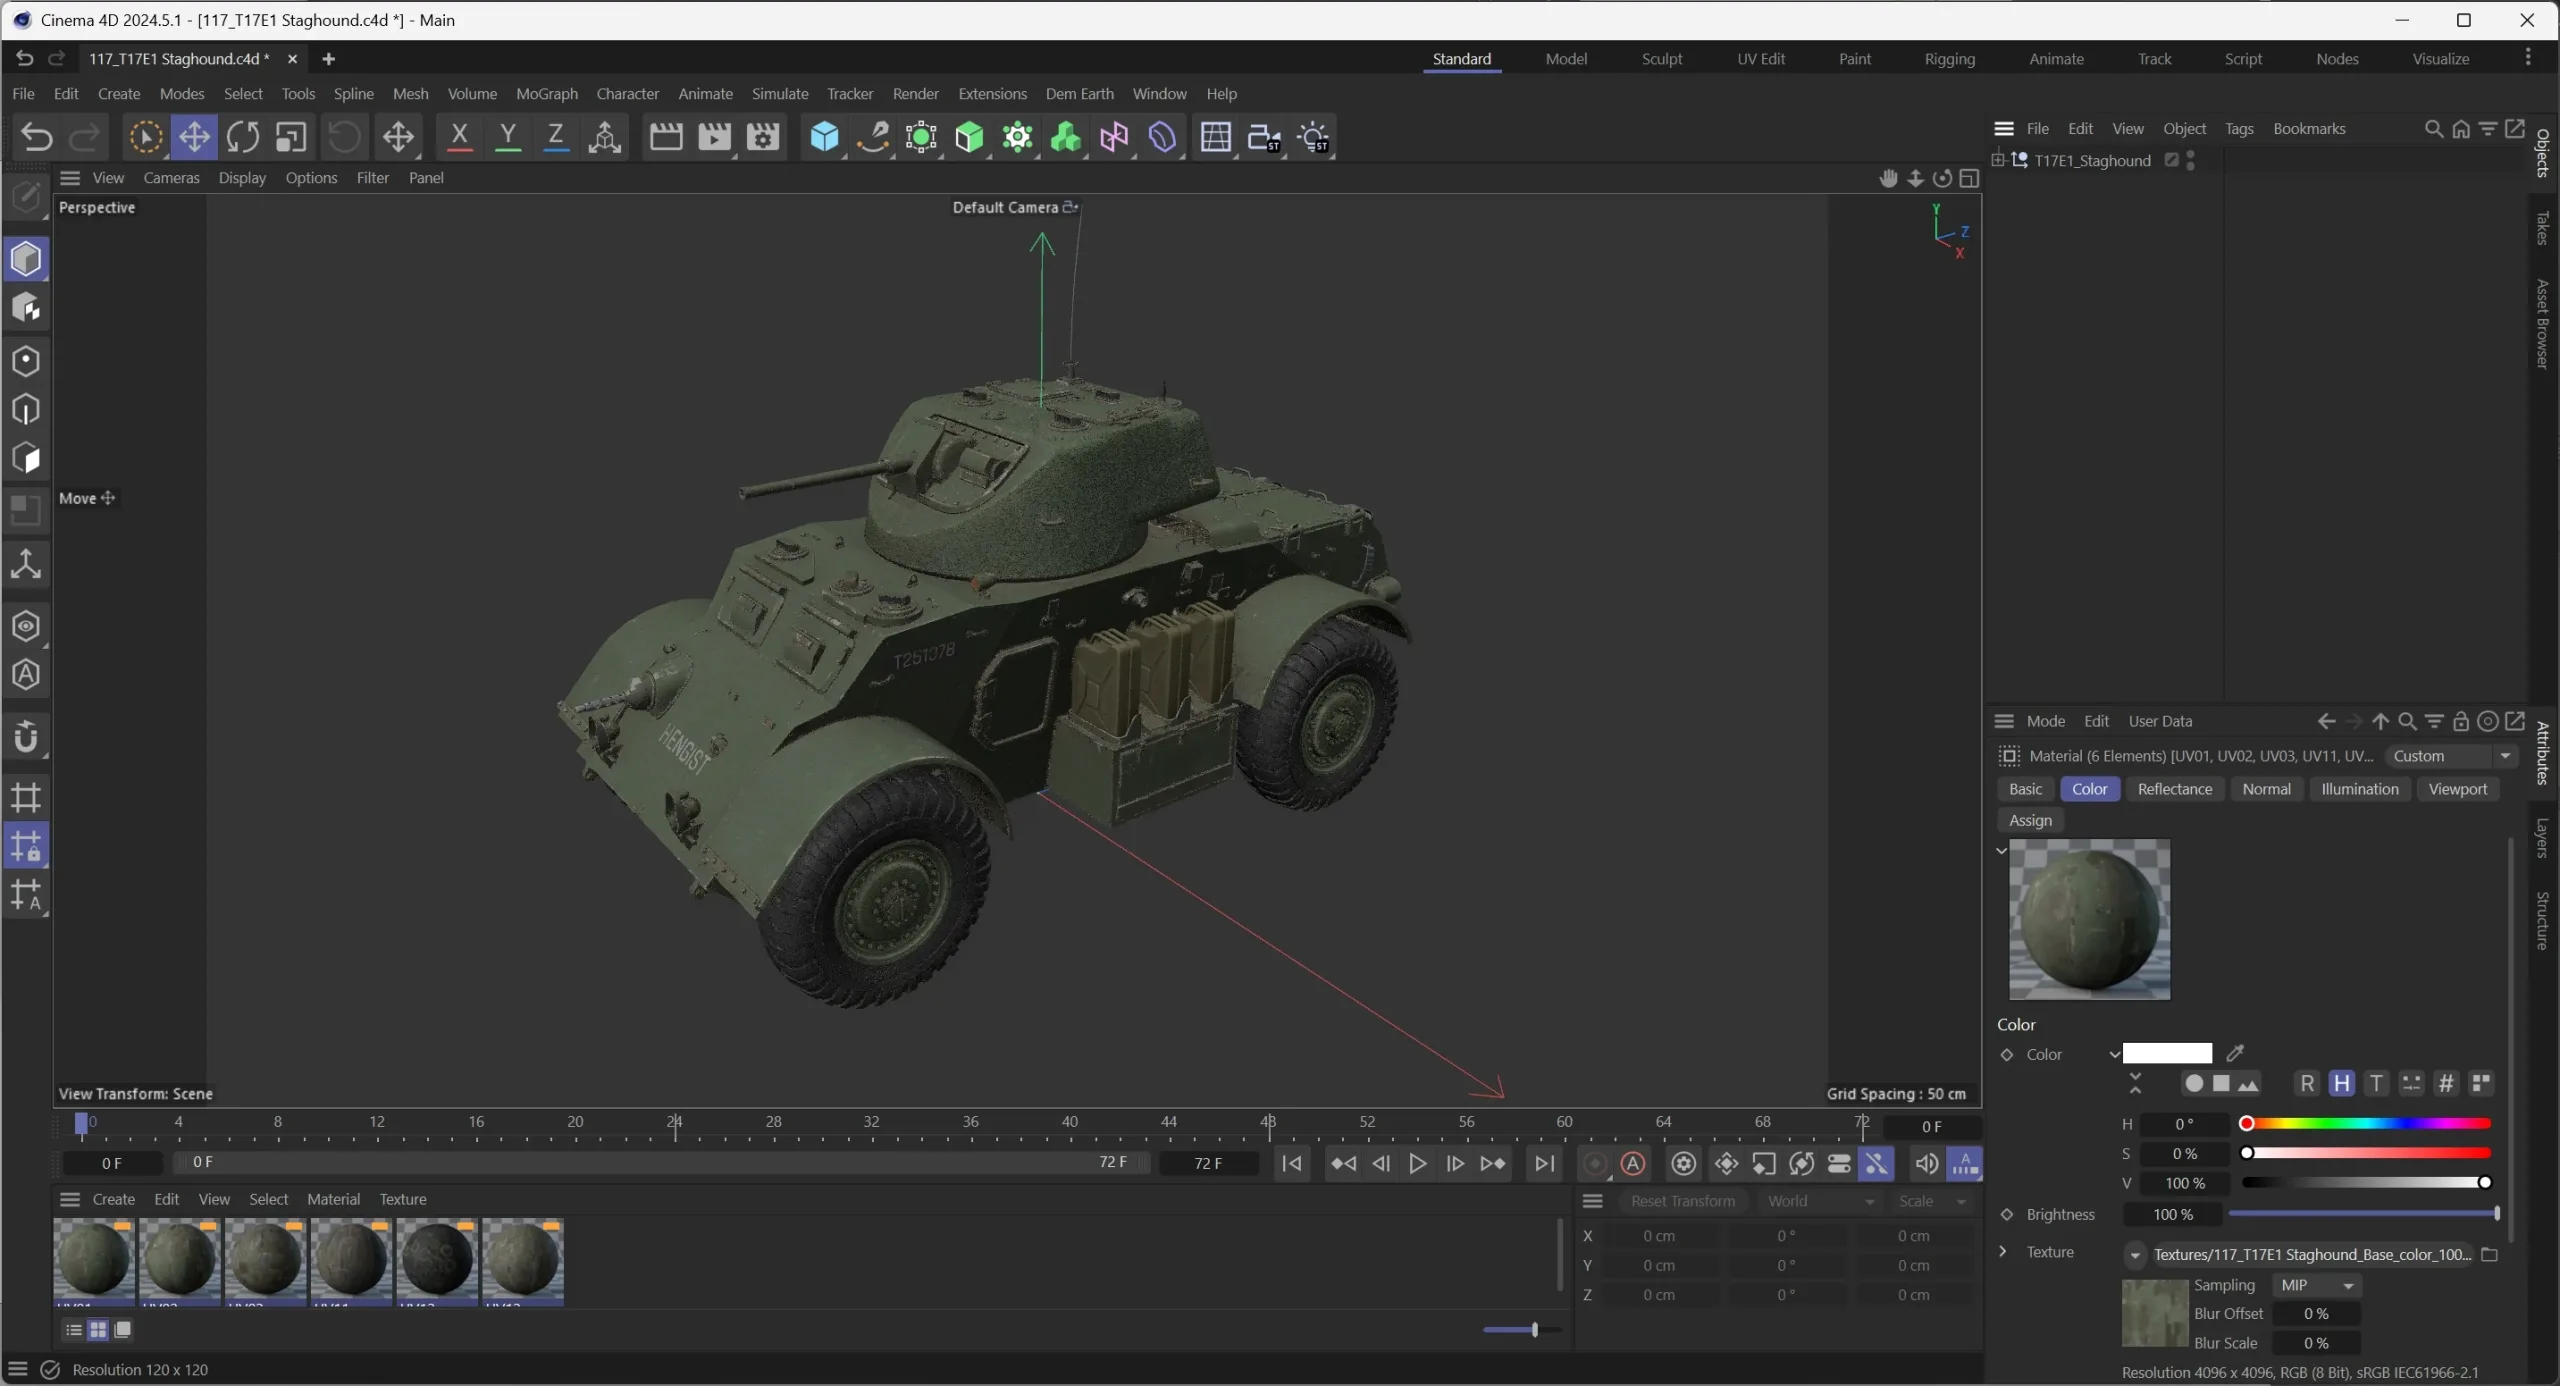Activate the Spline Pen tool
This screenshot has height=1386, width=2560.
tap(872, 137)
